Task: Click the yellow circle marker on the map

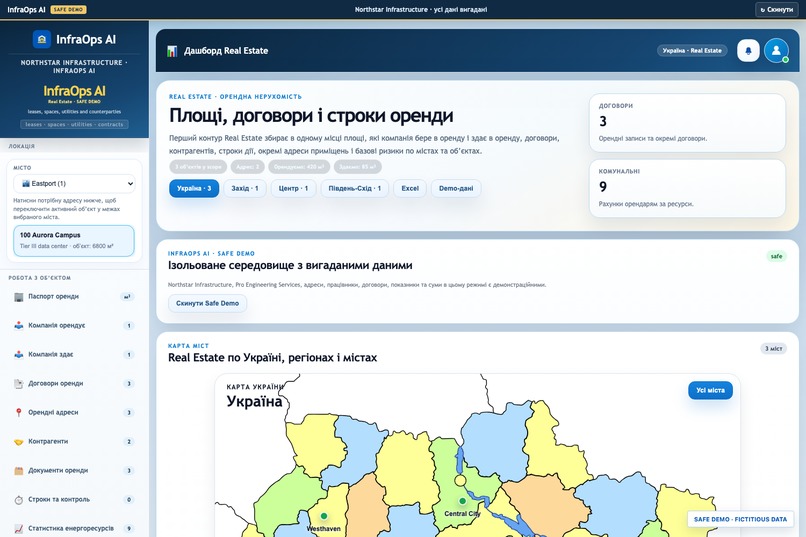Action: click(x=460, y=480)
